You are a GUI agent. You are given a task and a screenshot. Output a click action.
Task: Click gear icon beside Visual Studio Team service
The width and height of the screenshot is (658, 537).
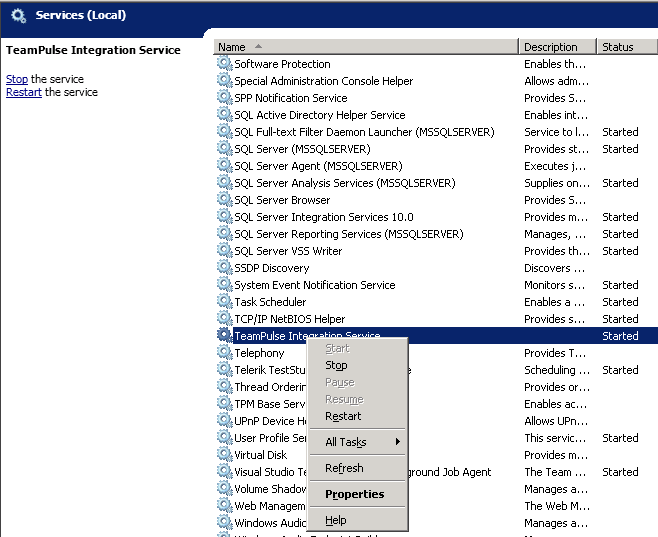(x=225, y=471)
